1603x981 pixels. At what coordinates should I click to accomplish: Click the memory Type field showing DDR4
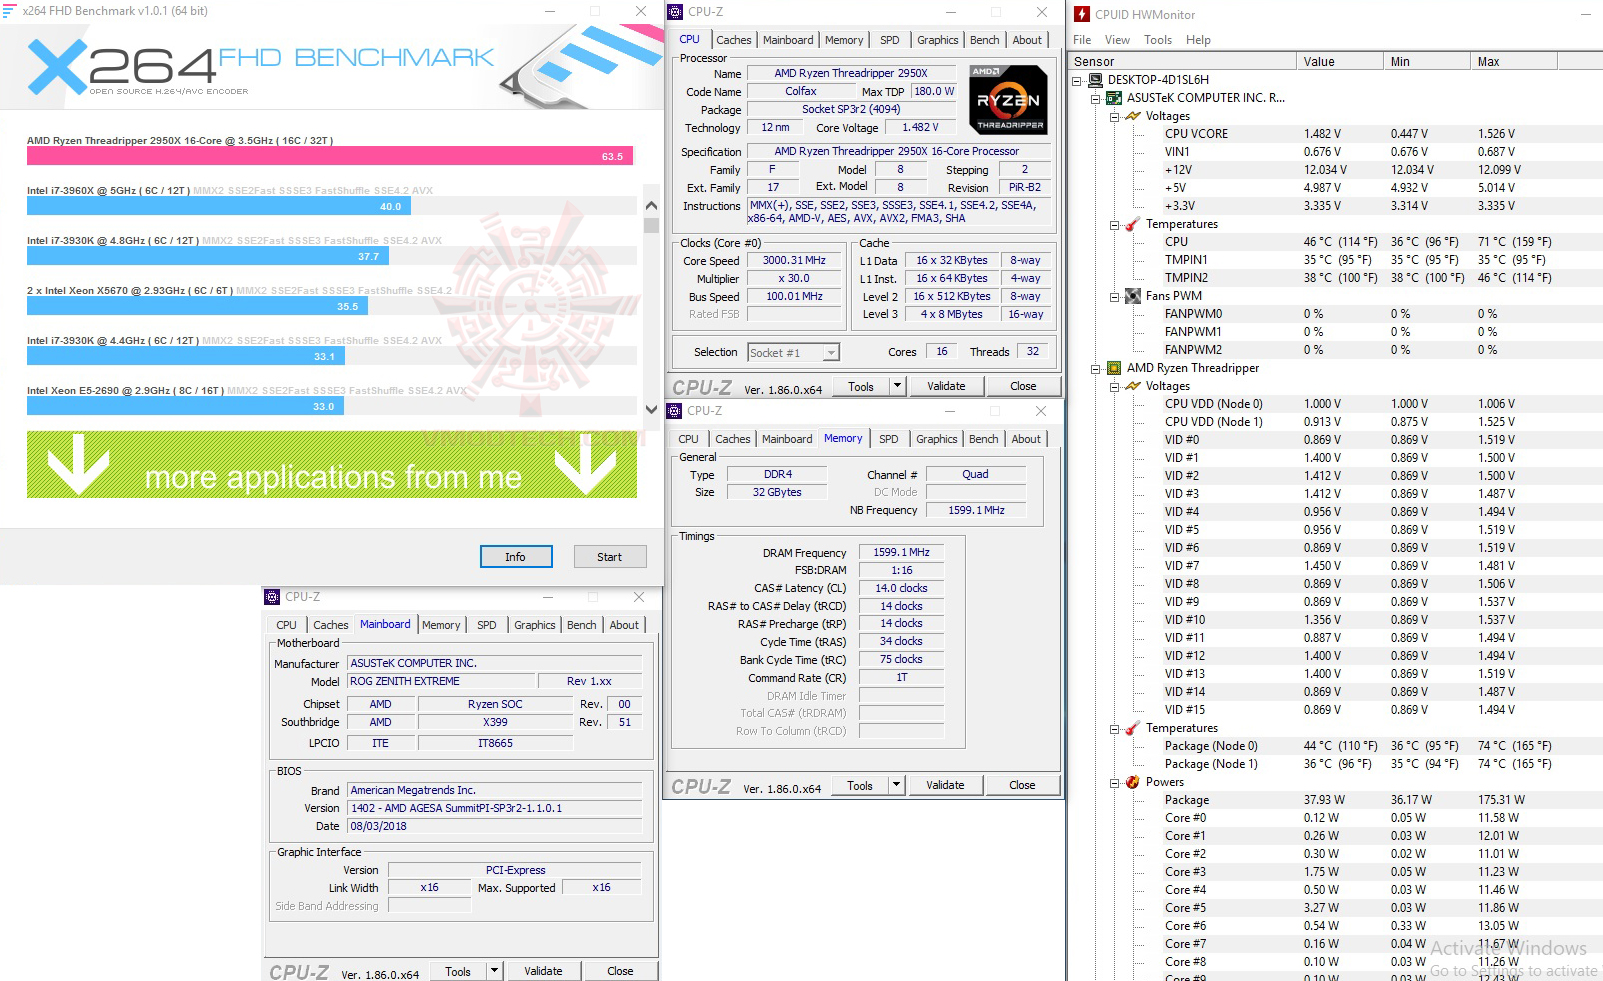point(777,474)
